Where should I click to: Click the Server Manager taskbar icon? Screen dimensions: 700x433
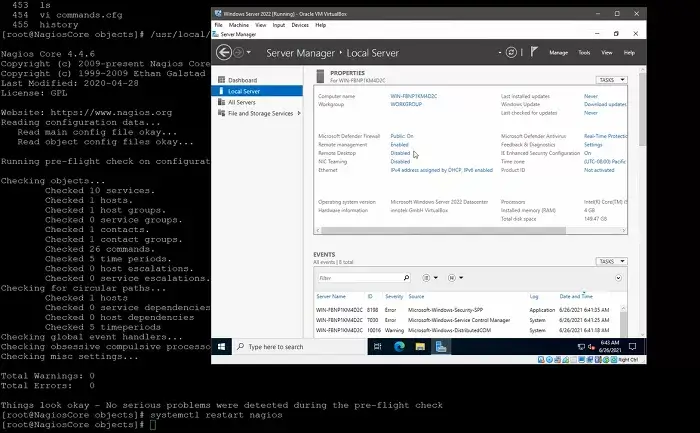441,346
